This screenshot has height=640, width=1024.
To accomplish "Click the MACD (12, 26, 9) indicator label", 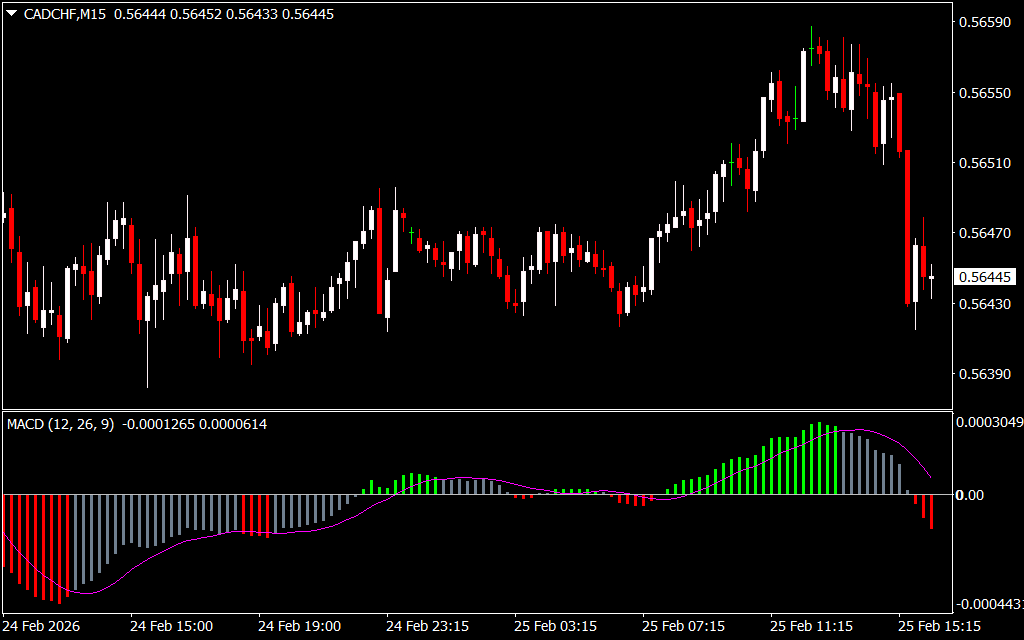I will pyautogui.click(x=61, y=424).
